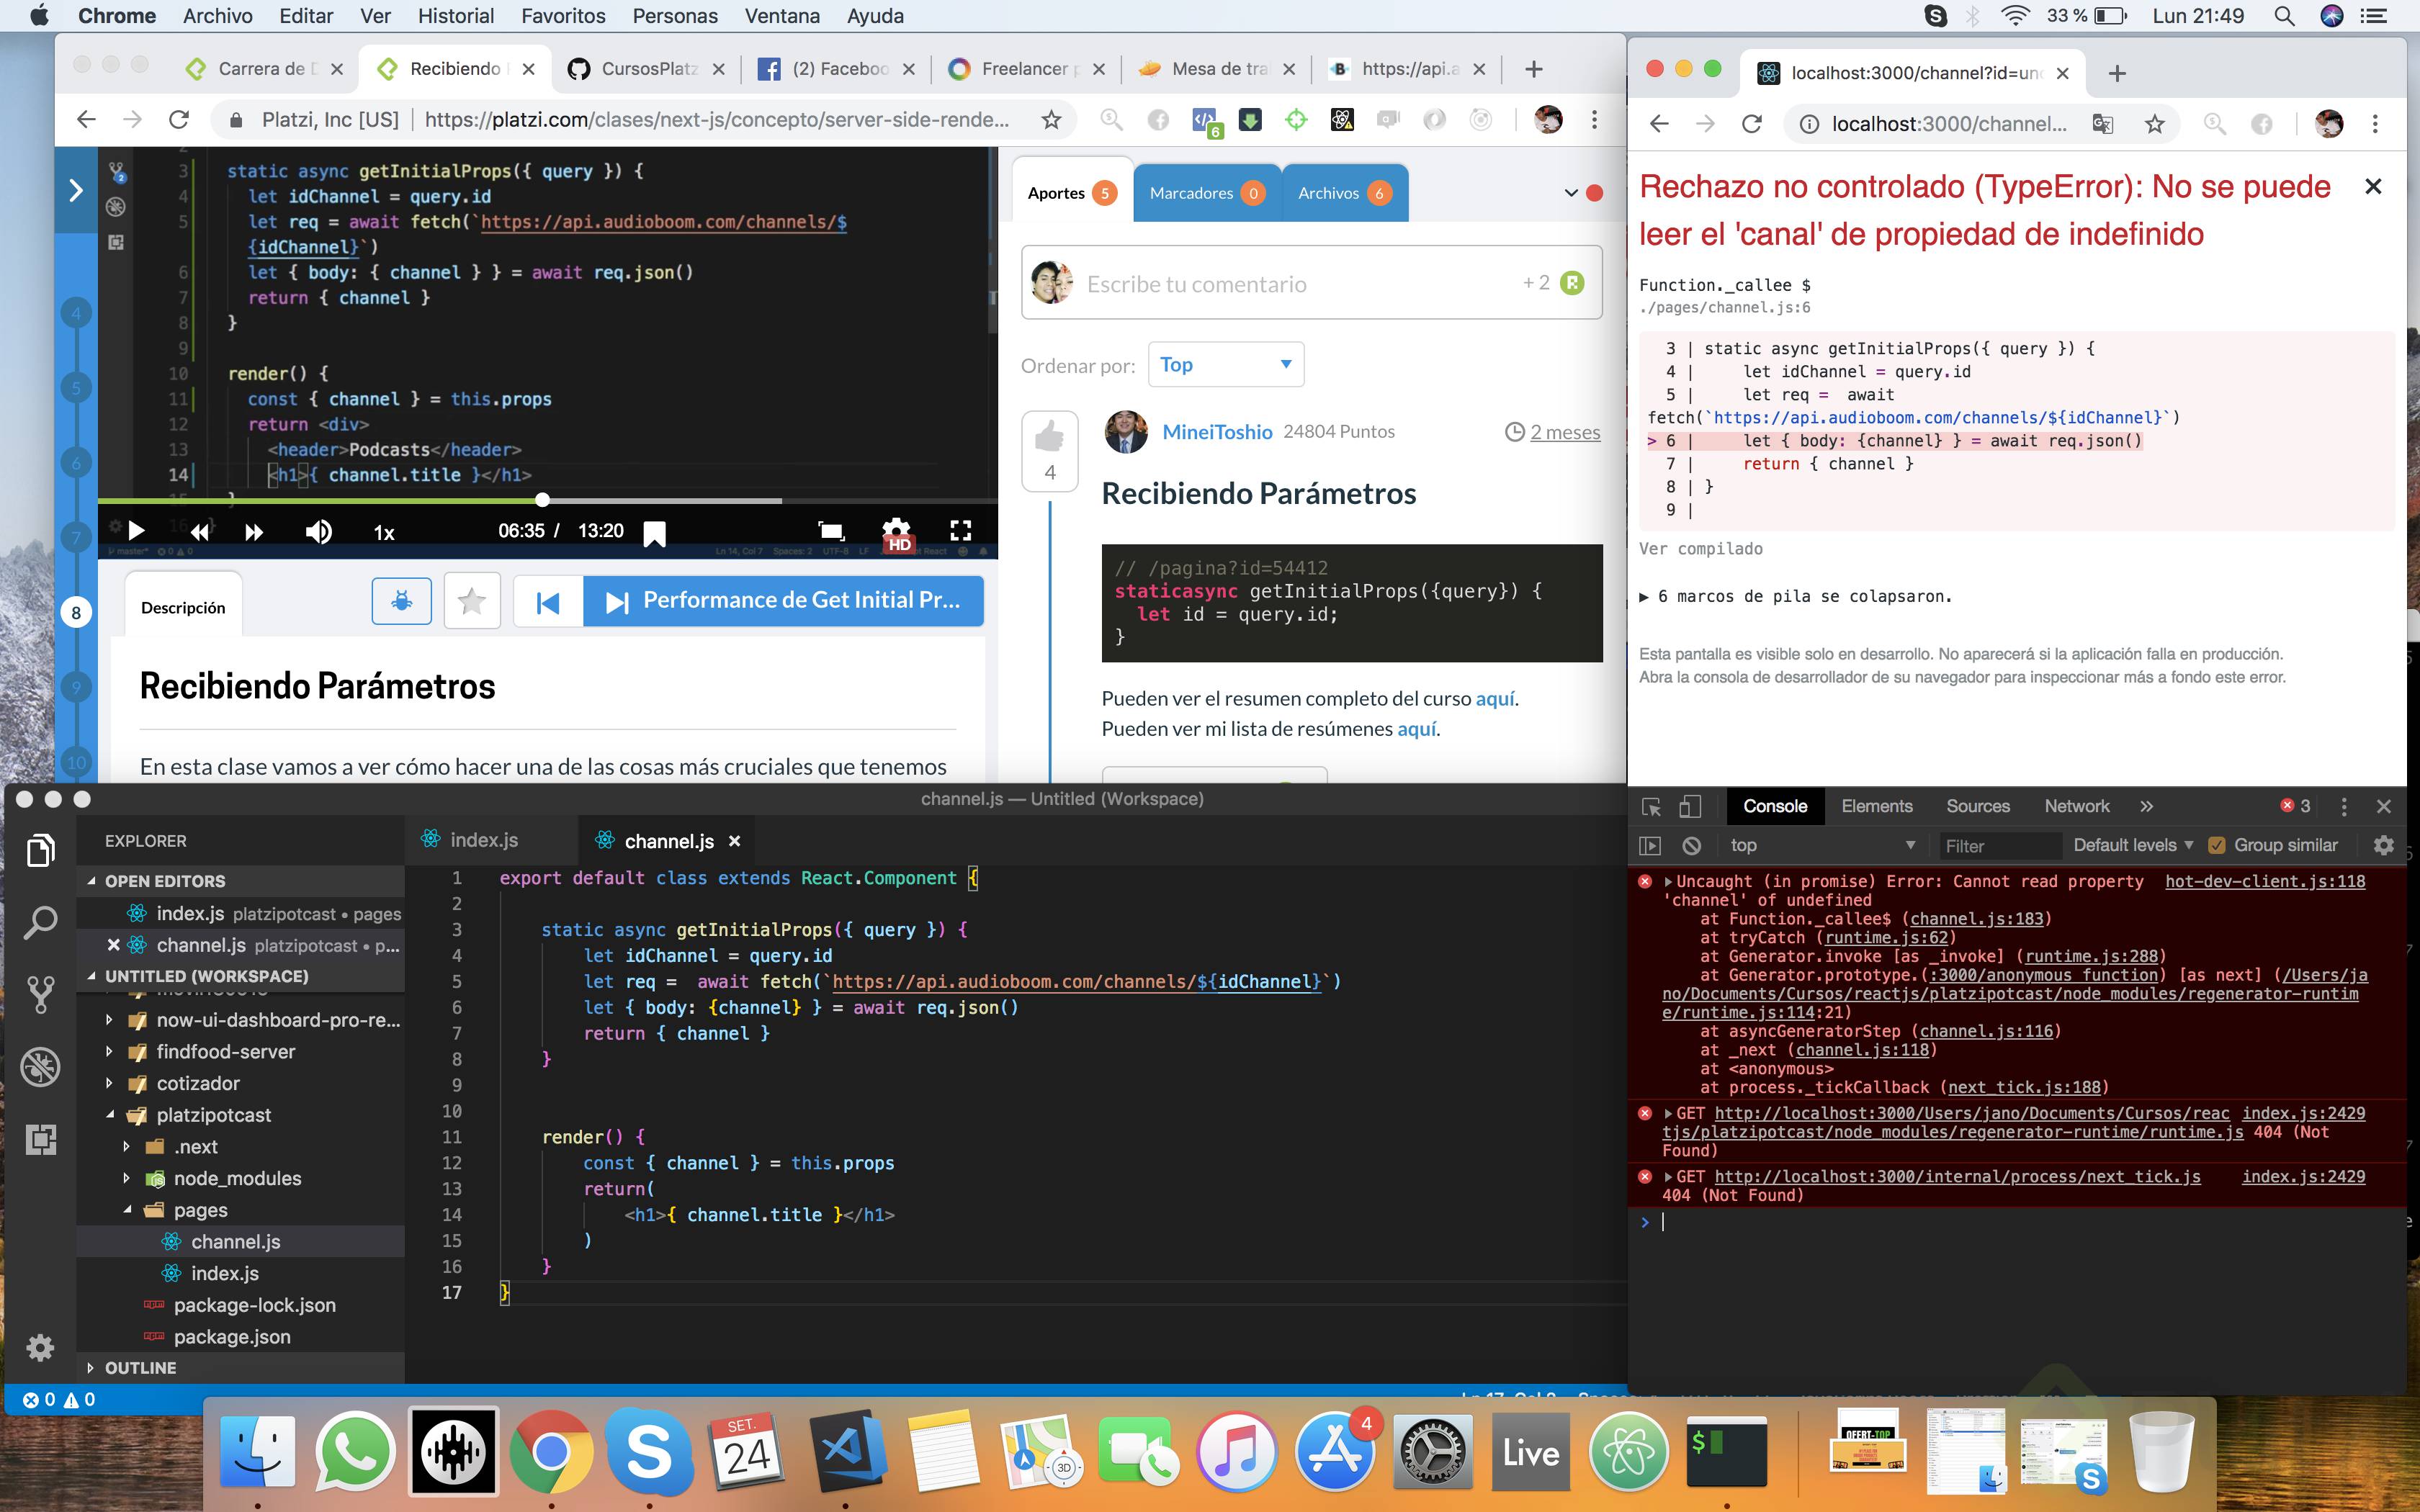Open the Extensions view icon in VS Code
Viewport: 2420px width, 1512px height.
[40, 1140]
